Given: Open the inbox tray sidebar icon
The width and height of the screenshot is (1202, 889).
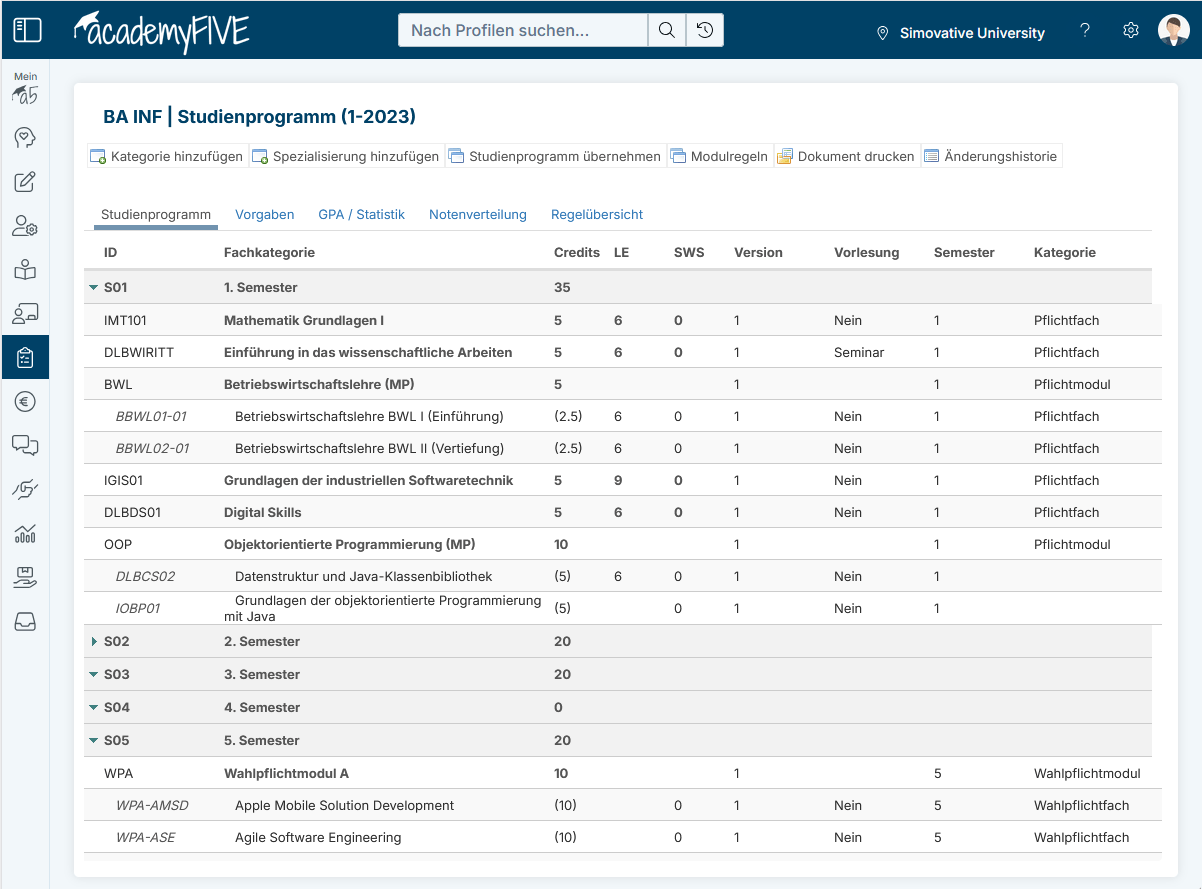Looking at the screenshot, I should point(25,622).
